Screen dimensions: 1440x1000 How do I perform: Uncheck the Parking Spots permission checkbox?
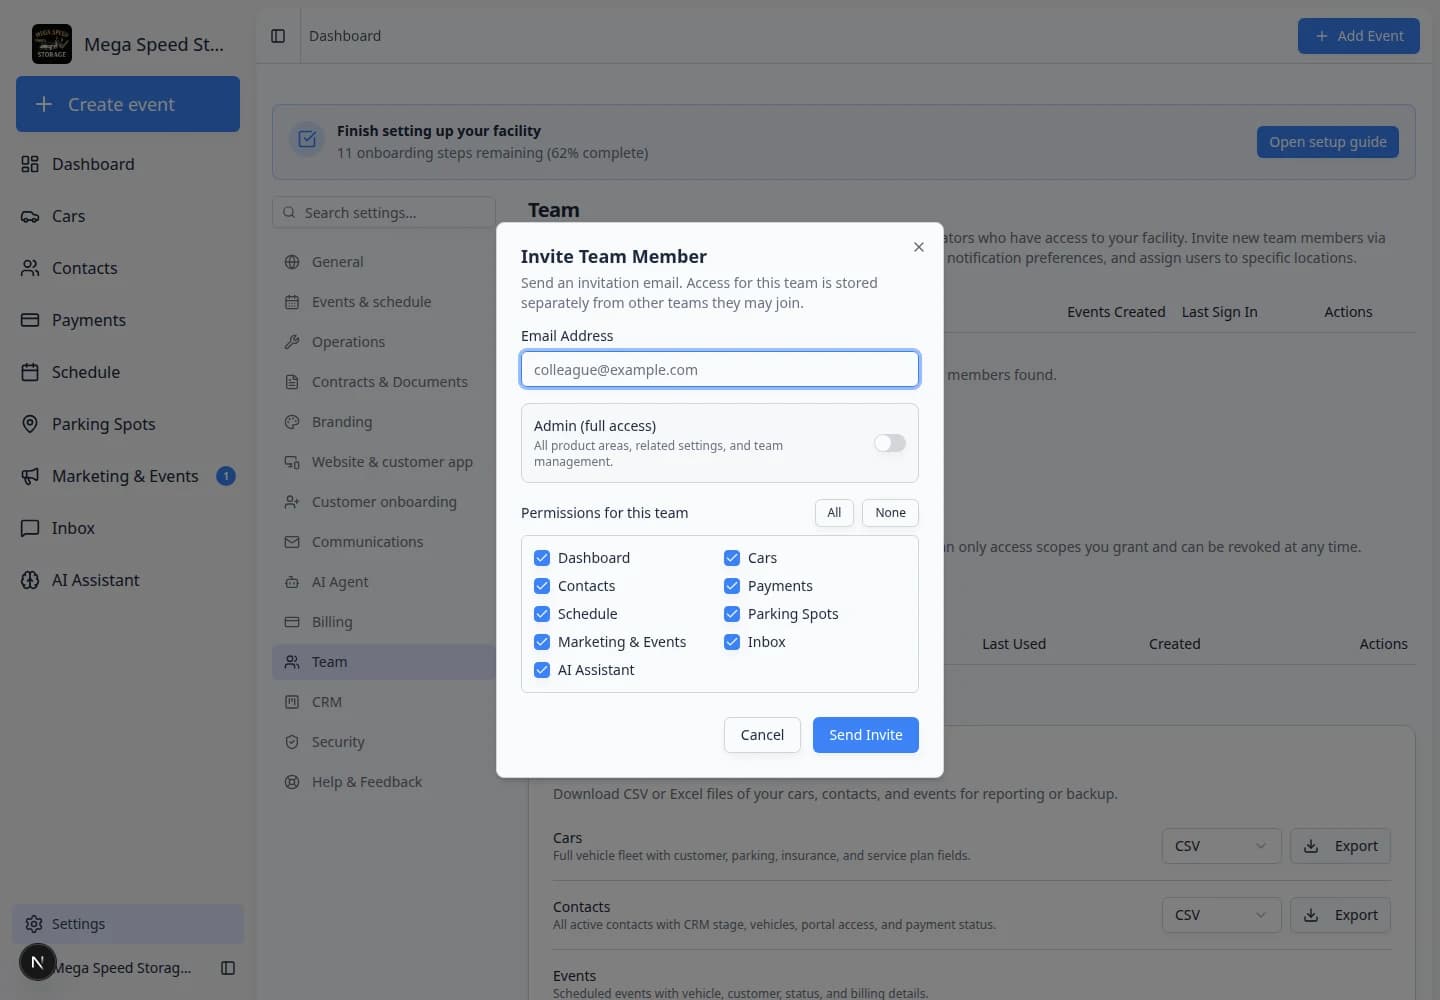coord(732,614)
